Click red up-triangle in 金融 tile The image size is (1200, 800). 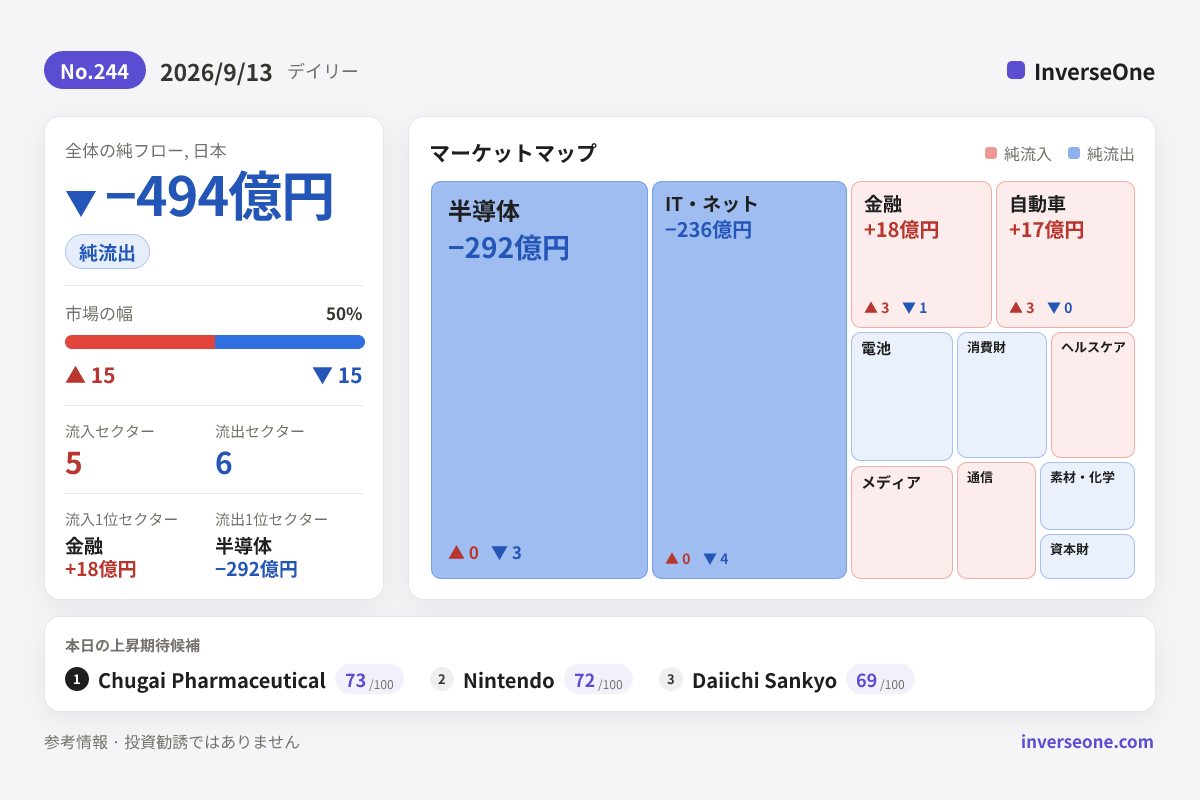pyautogui.click(x=870, y=308)
